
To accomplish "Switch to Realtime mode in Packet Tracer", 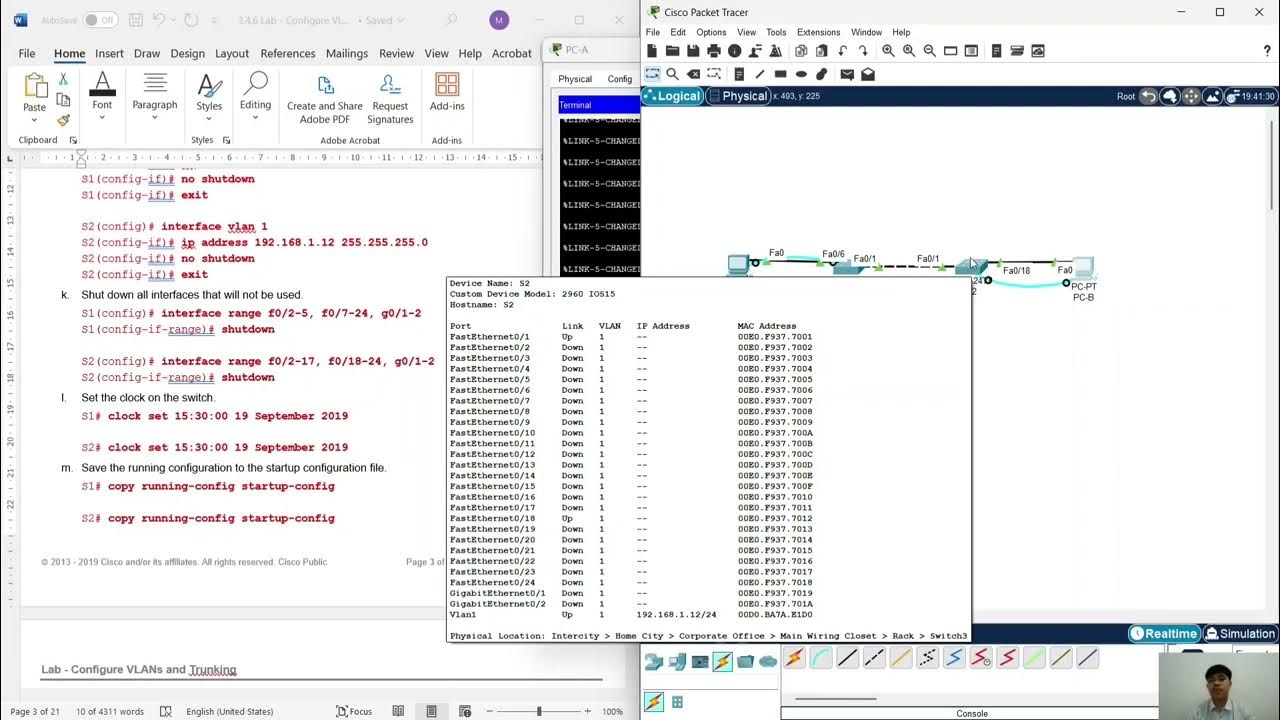I will tap(1164, 633).
